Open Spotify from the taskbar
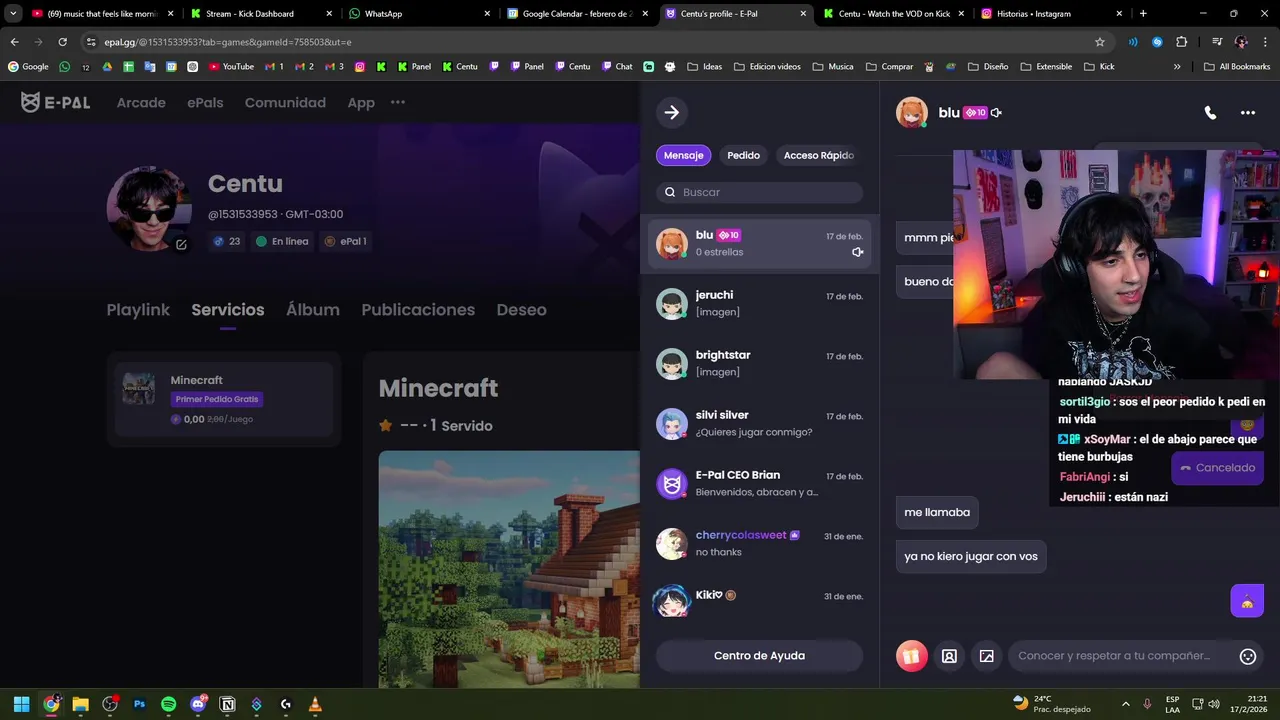Screen dimensions: 1280x720 pyautogui.click(x=168, y=704)
